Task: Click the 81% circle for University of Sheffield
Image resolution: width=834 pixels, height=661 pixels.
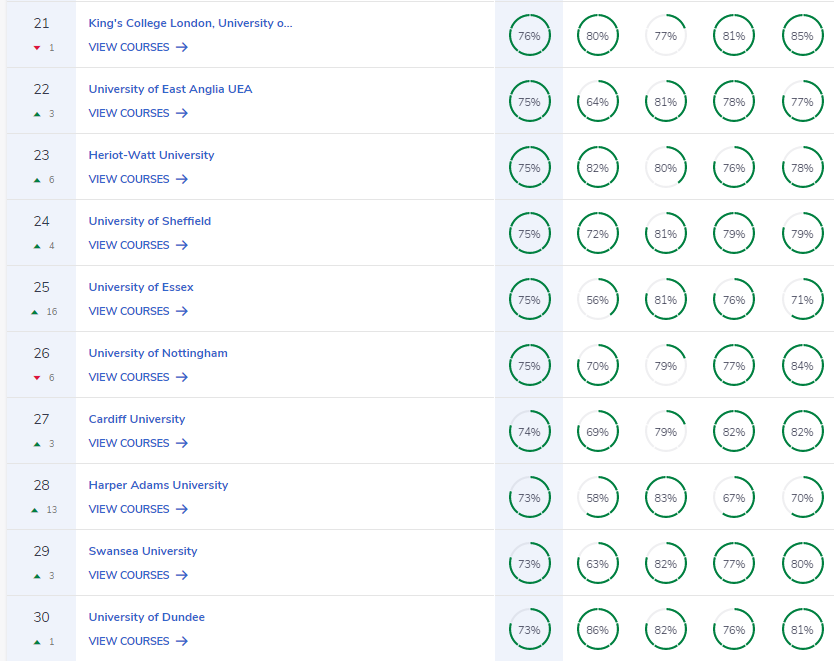Action: tap(666, 233)
